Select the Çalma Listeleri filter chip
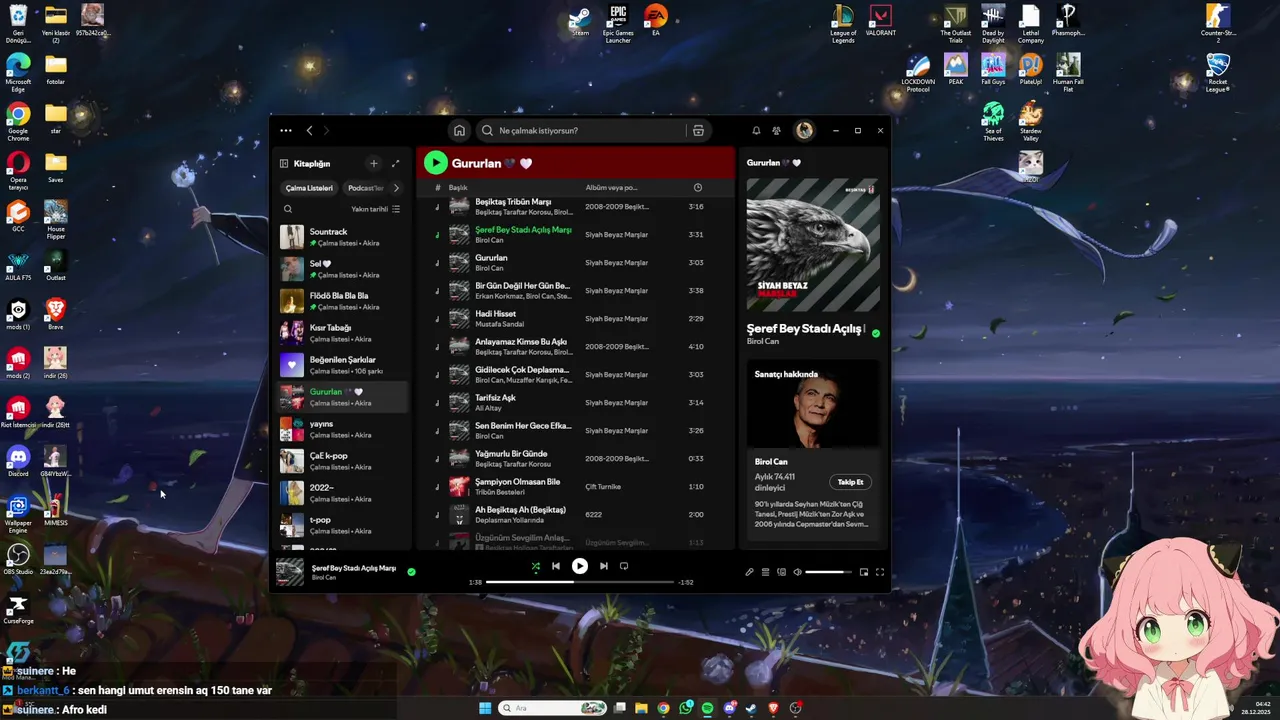1280x720 pixels. (309, 188)
